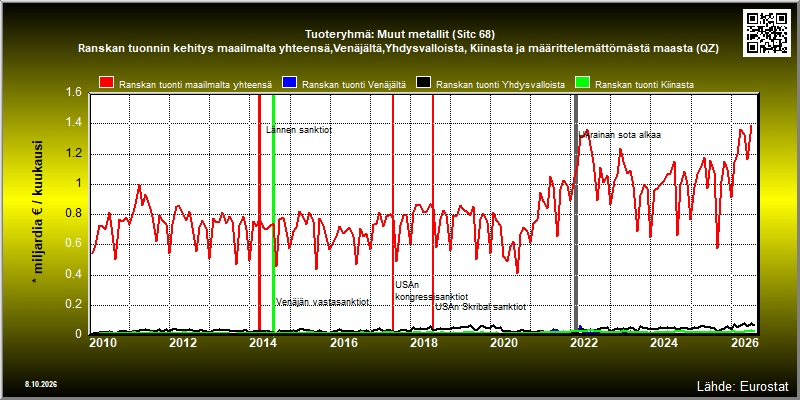800x400 pixels.
Task: Click the 'USAn kongressisanktiot' annotation
Action: [431, 290]
